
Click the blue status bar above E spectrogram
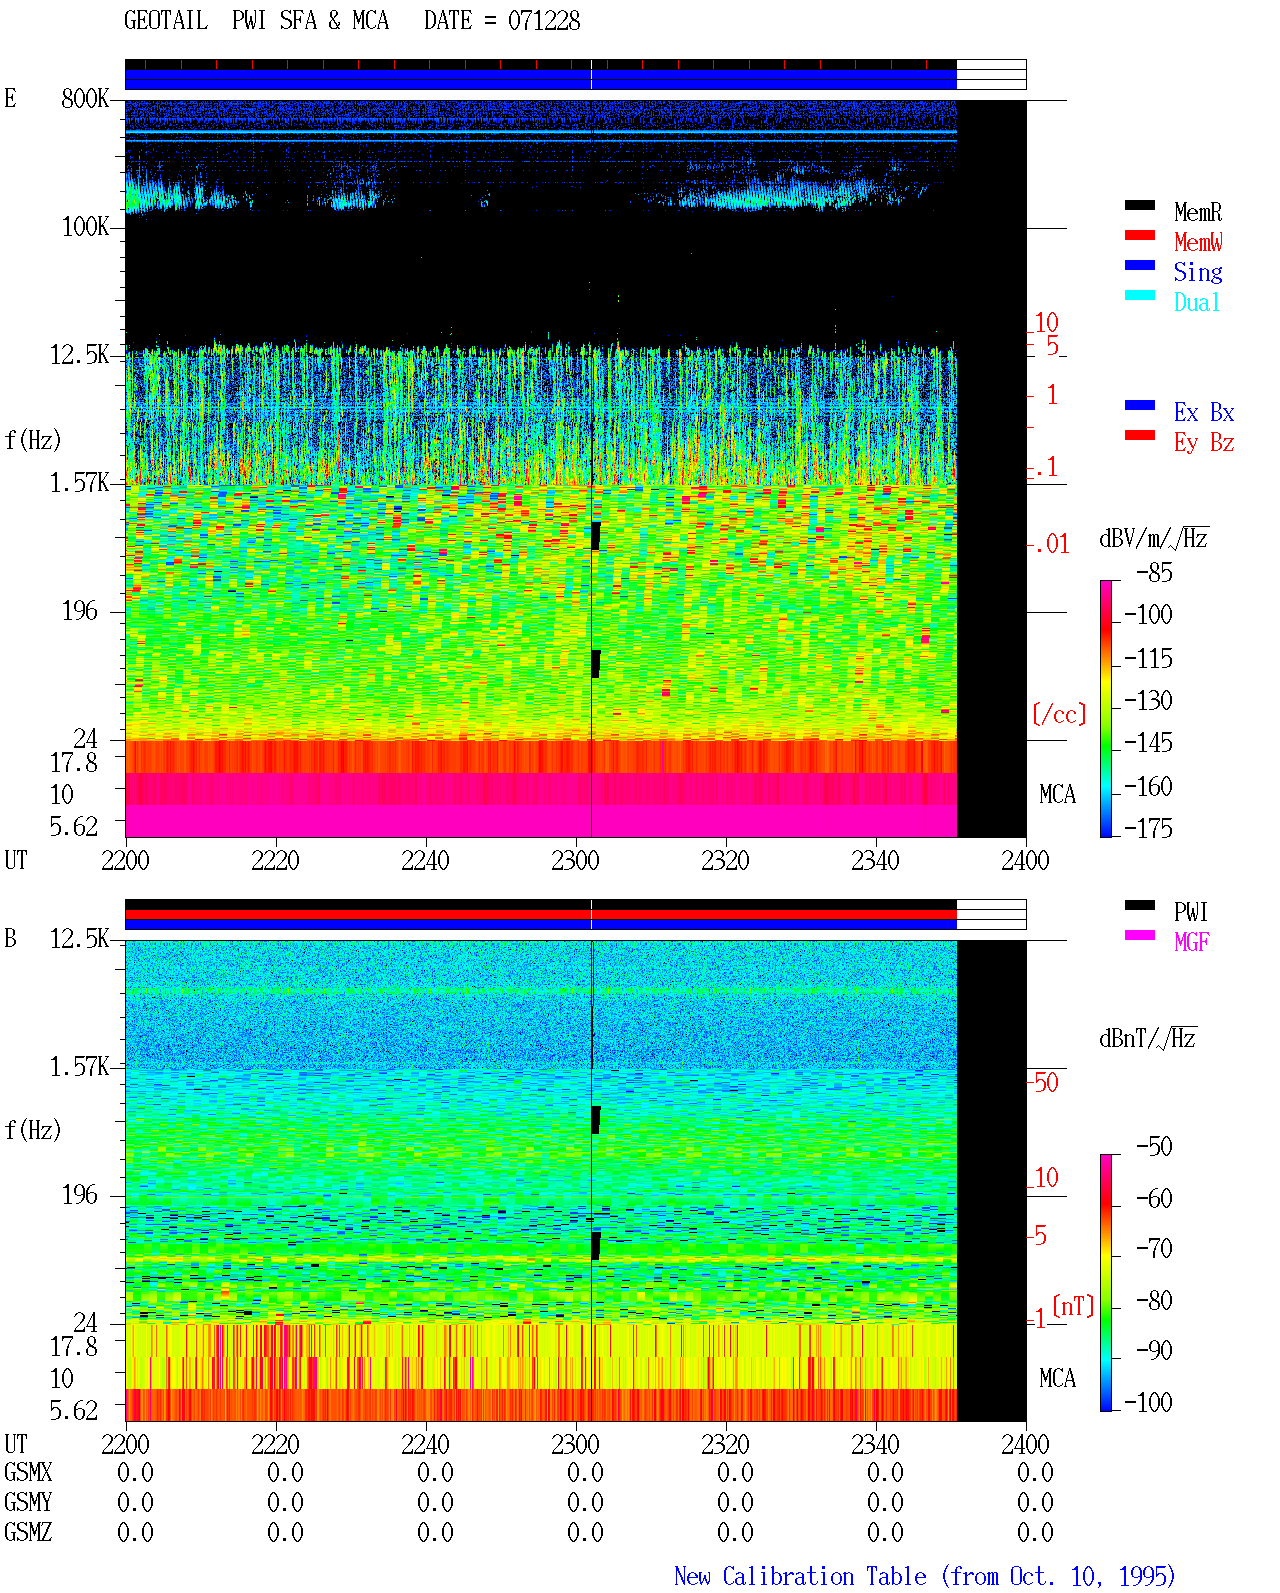click(540, 79)
